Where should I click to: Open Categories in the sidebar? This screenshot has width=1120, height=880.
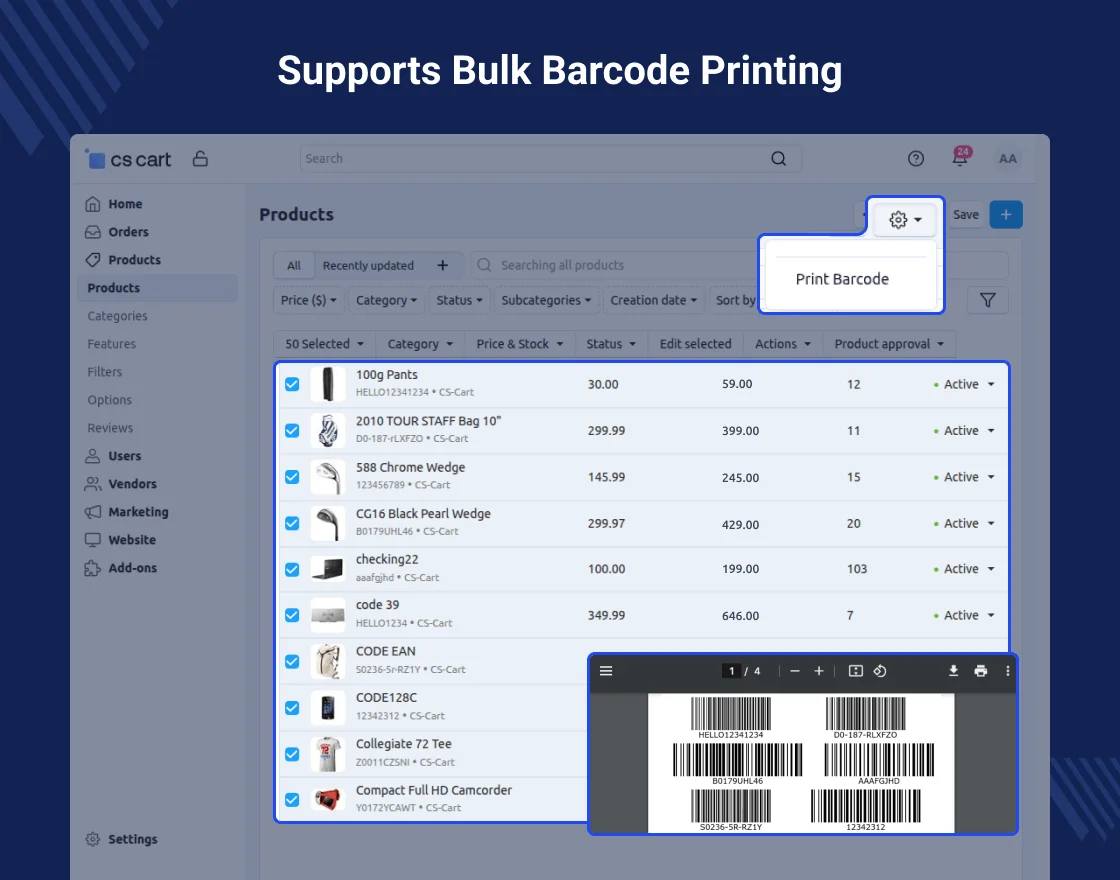tap(117, 316)
